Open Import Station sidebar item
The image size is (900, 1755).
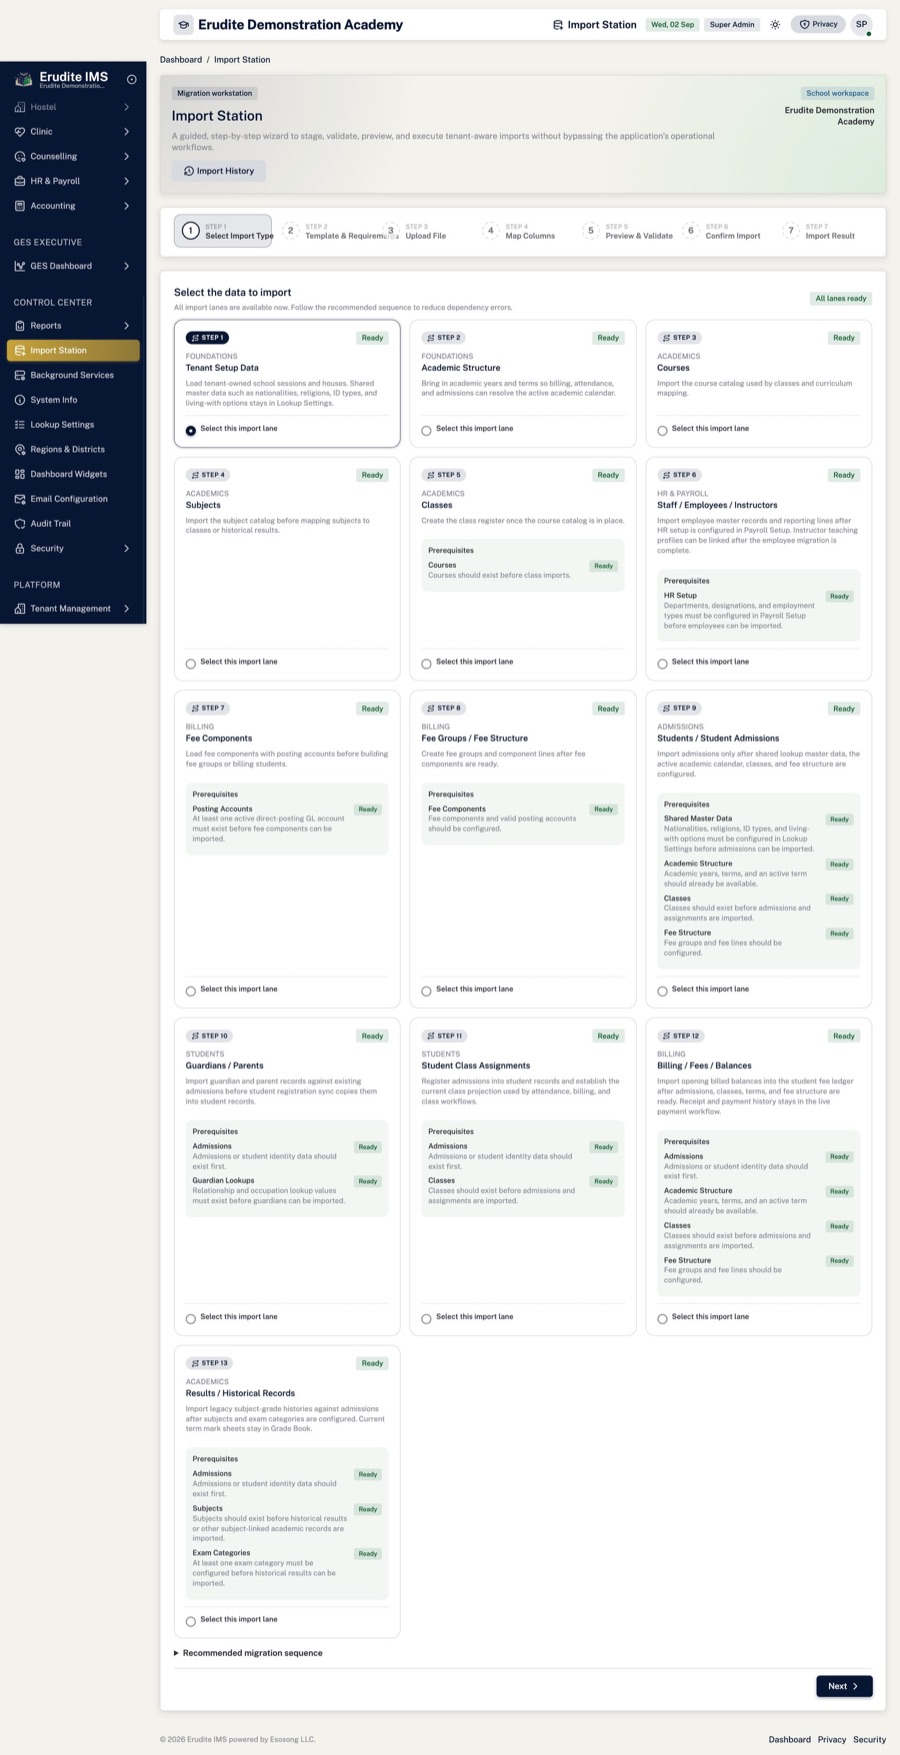click(x=73, y=350)
